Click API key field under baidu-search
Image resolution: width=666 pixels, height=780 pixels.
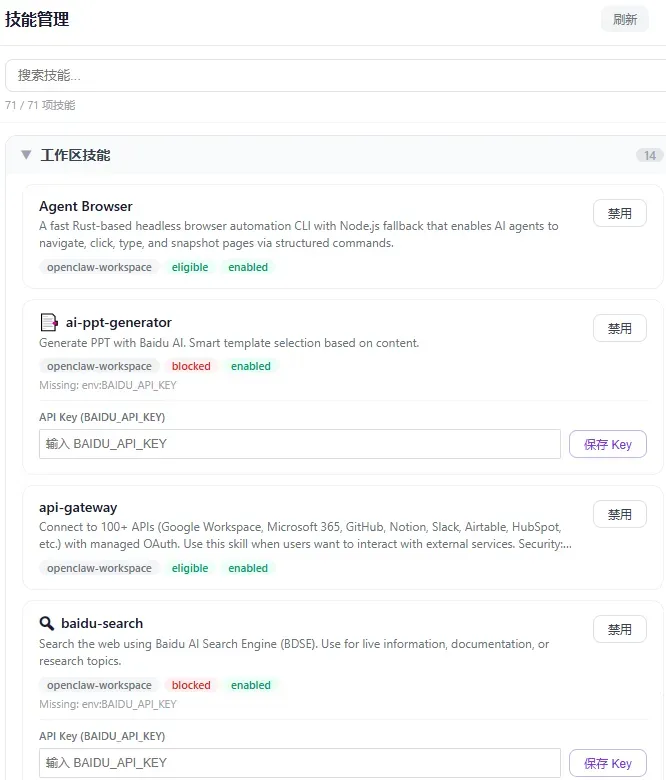300,763
